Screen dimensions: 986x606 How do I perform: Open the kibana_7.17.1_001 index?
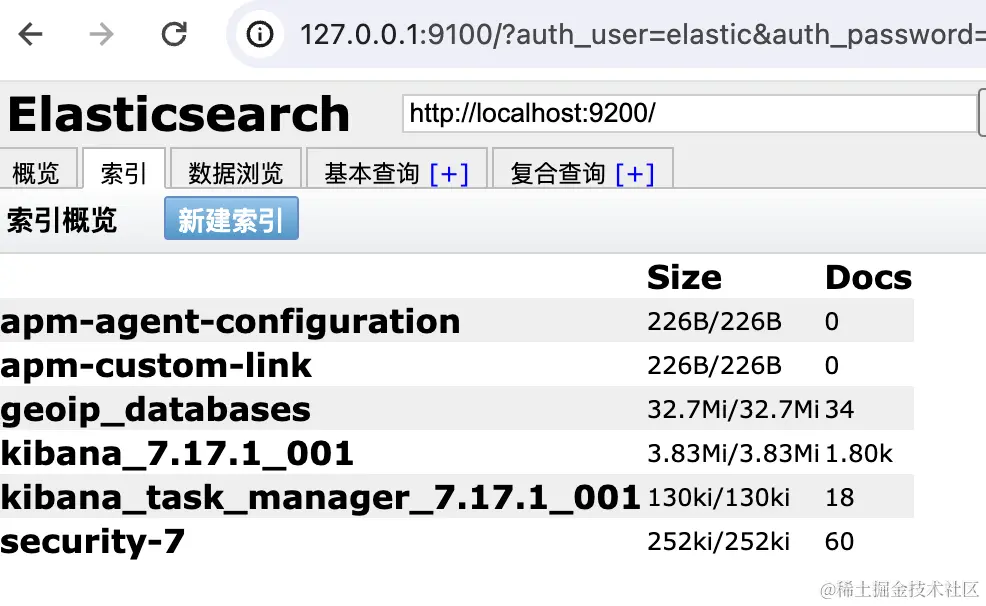177,454
